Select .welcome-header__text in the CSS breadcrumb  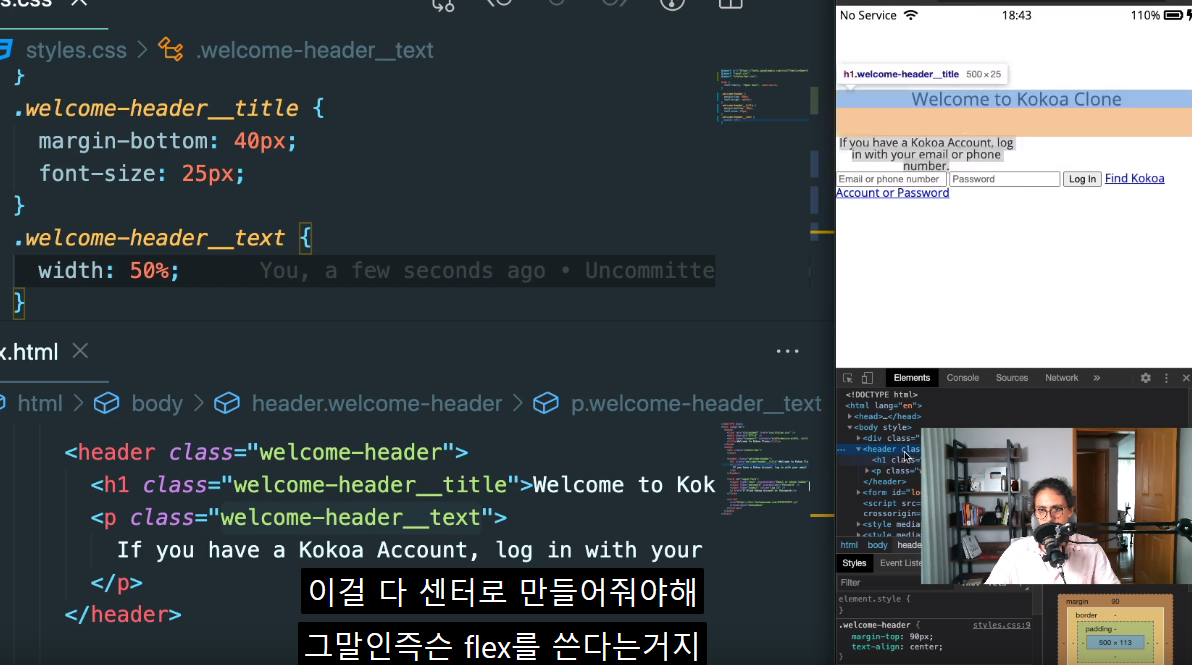click(x=315, y=50)
